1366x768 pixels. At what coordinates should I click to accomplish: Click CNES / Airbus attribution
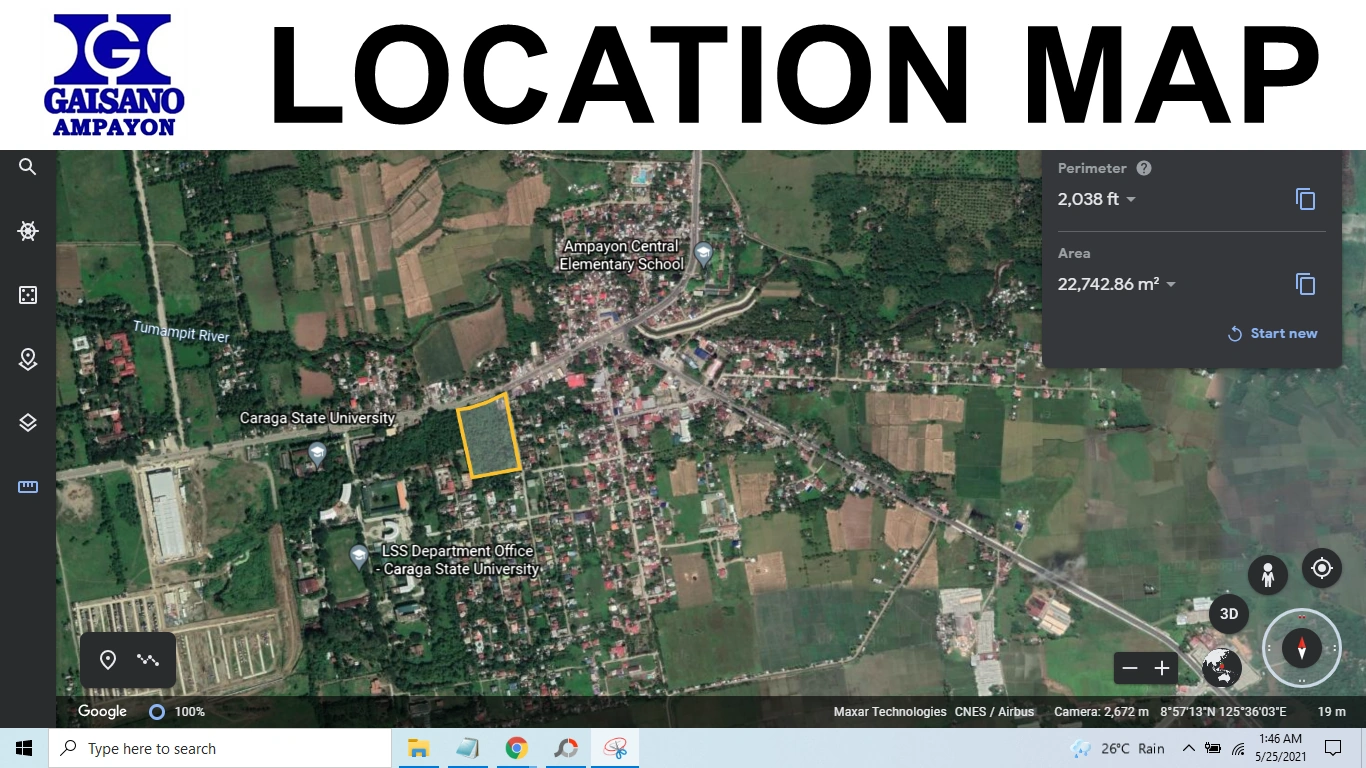(995, 712)
